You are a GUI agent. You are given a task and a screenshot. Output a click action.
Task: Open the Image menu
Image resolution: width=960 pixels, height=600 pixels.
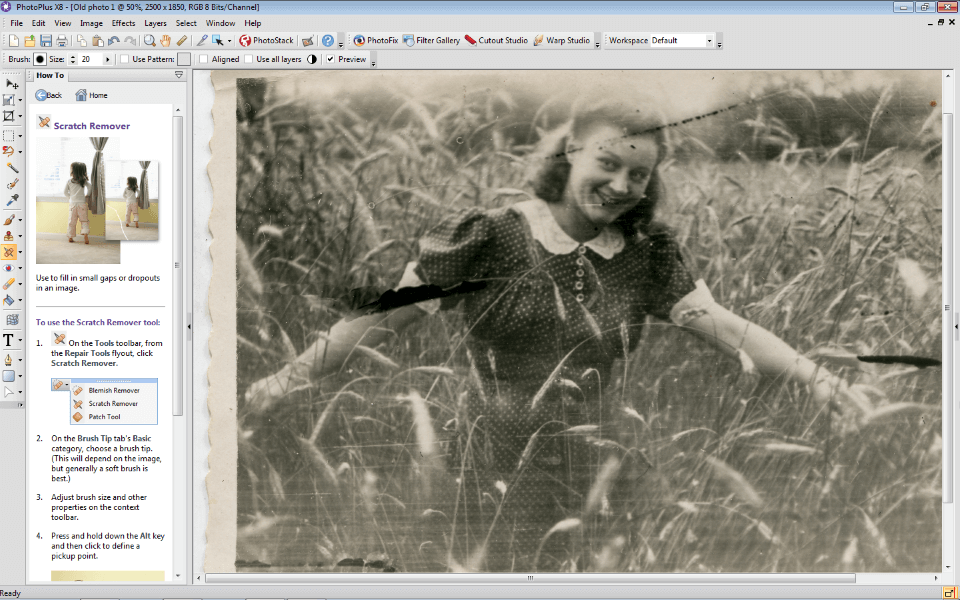[x=91, y=23]
